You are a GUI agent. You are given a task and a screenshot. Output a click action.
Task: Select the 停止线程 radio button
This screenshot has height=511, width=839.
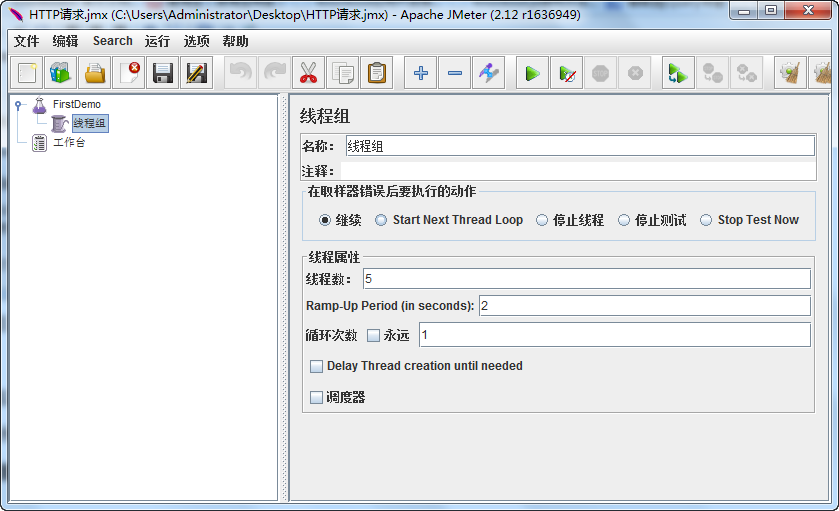tap(542, 220)
